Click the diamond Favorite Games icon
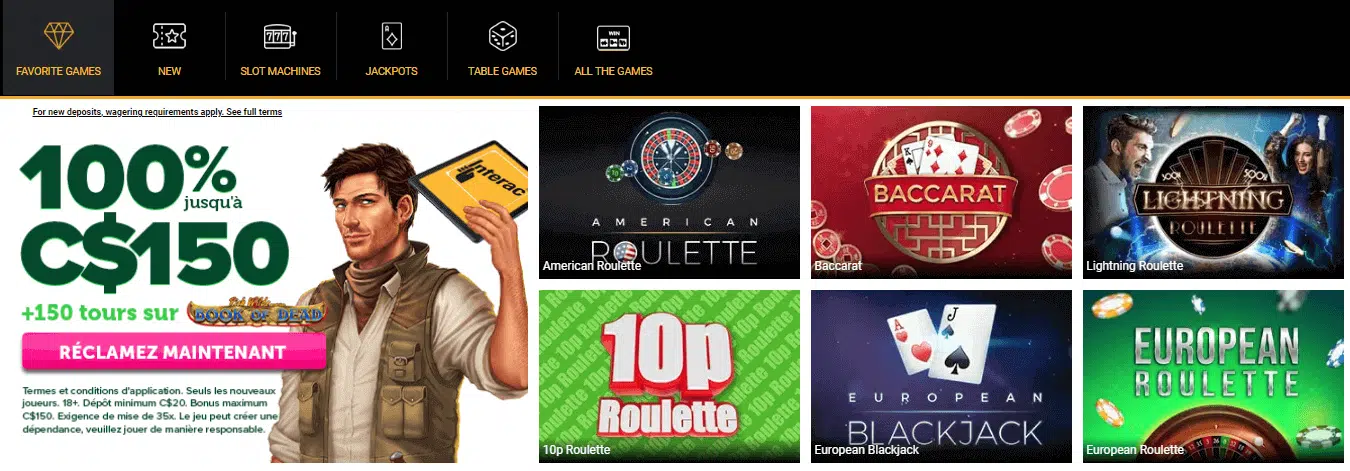The image size is (1350, 471). click(x=58, y=37)
